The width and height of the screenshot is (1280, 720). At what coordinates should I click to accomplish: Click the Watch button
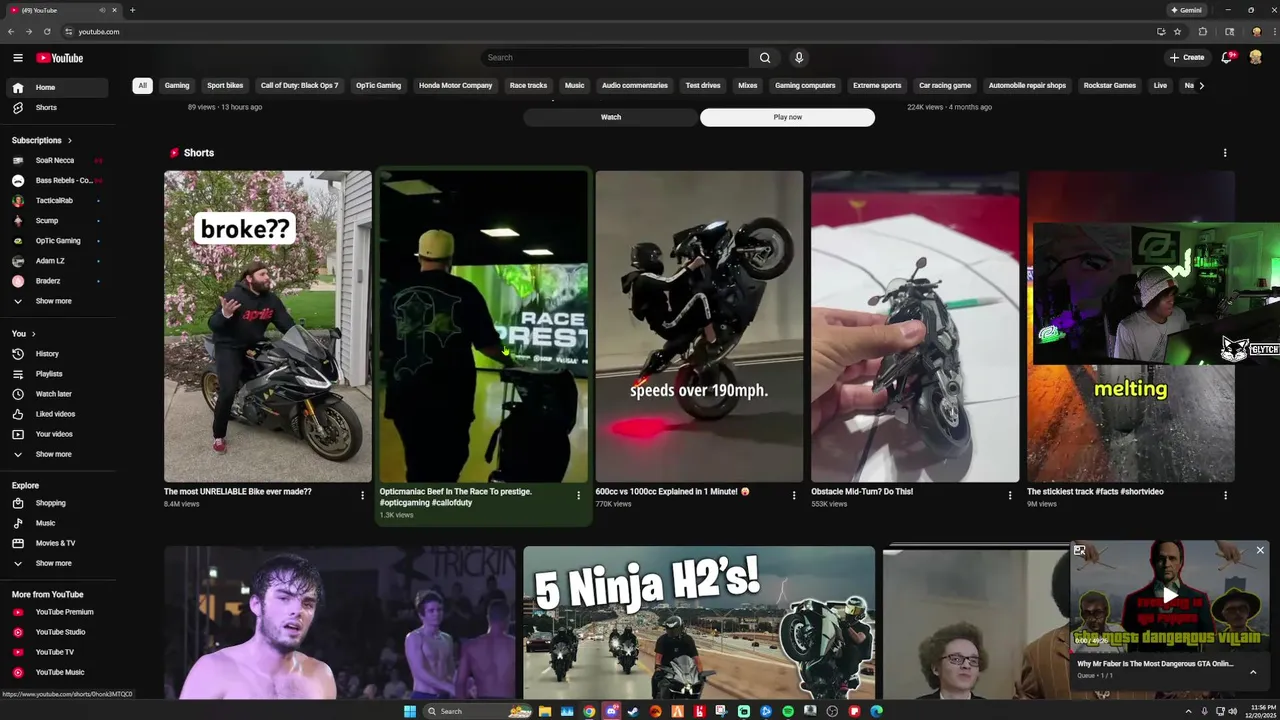click(x=611, y=117)
